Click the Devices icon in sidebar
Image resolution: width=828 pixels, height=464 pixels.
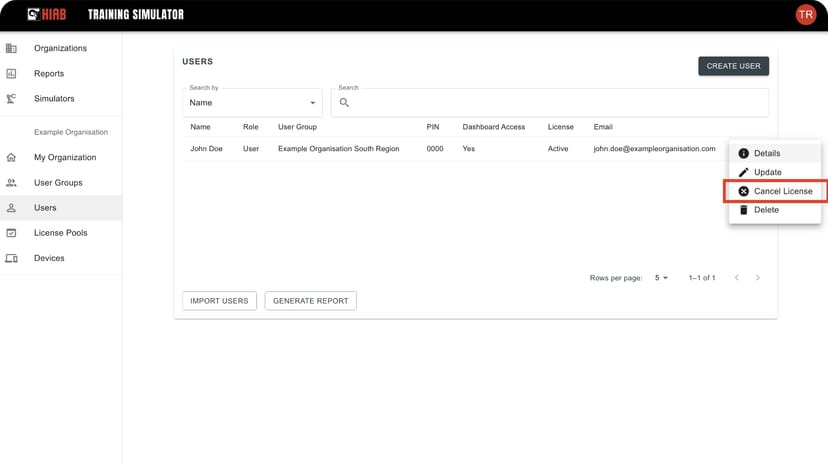tap(11, 258)
